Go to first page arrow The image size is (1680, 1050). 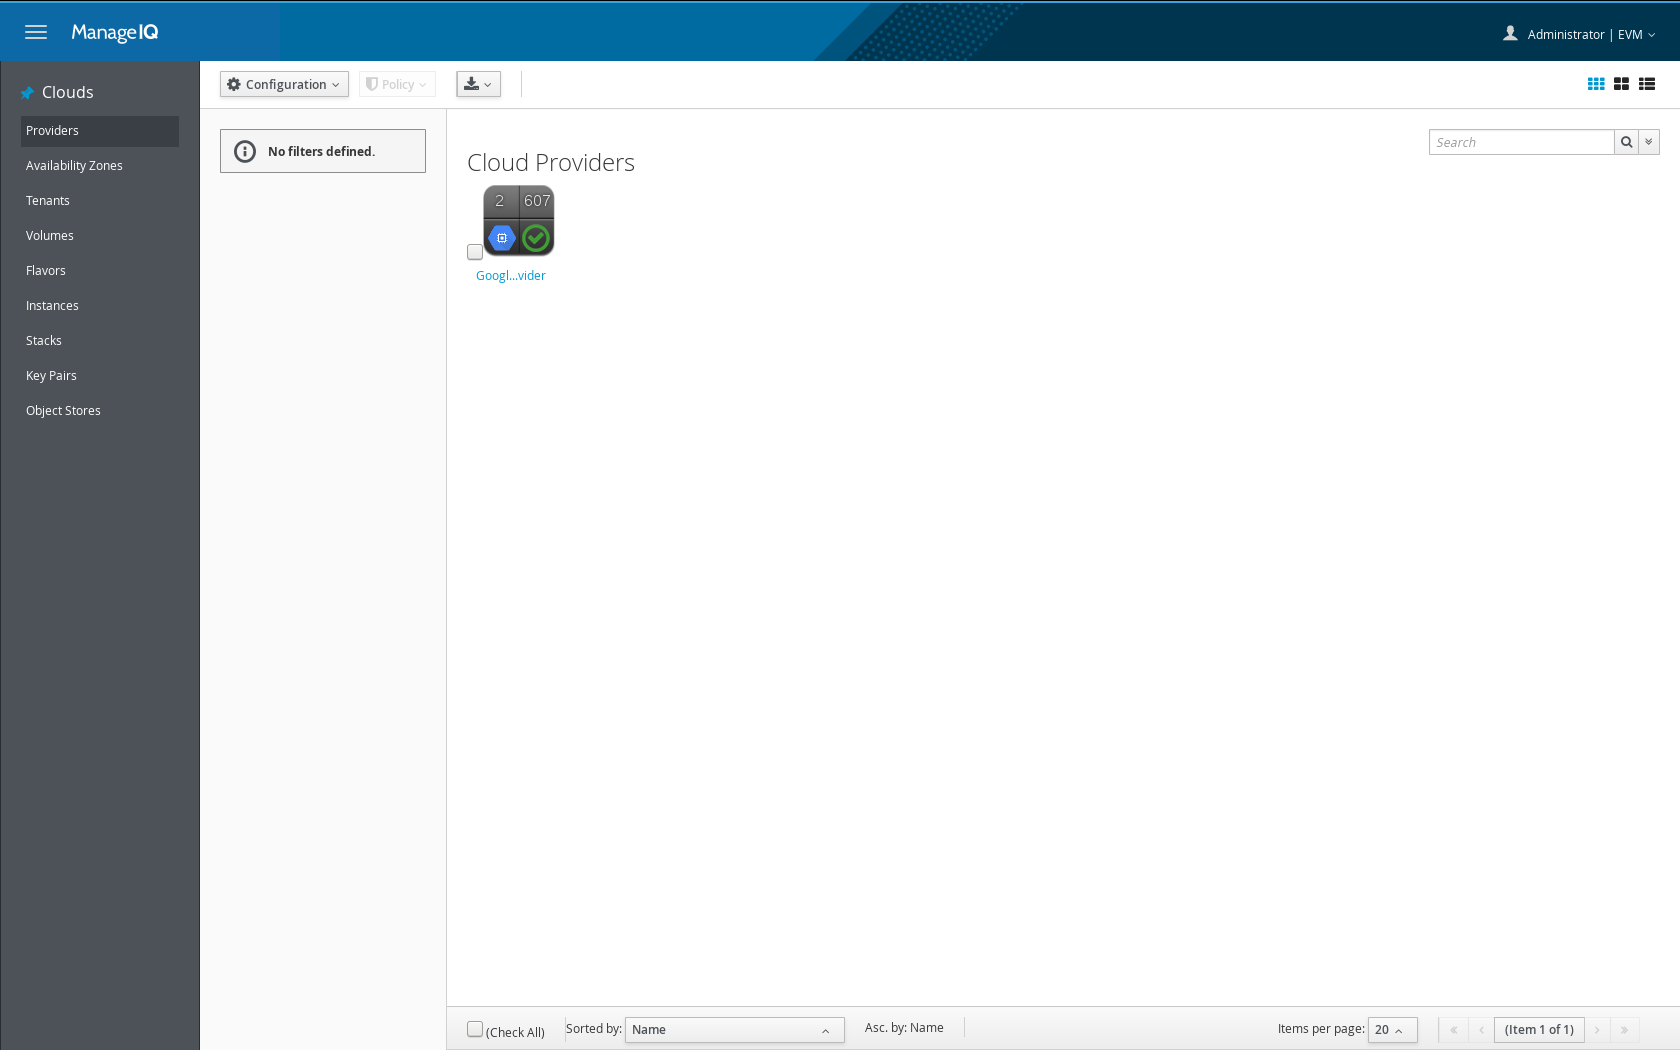[x=1454, y=1030]
